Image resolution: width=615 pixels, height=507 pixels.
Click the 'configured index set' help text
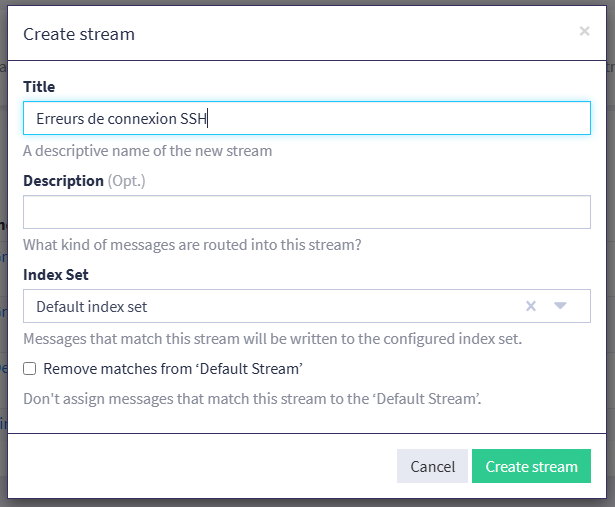272,338
